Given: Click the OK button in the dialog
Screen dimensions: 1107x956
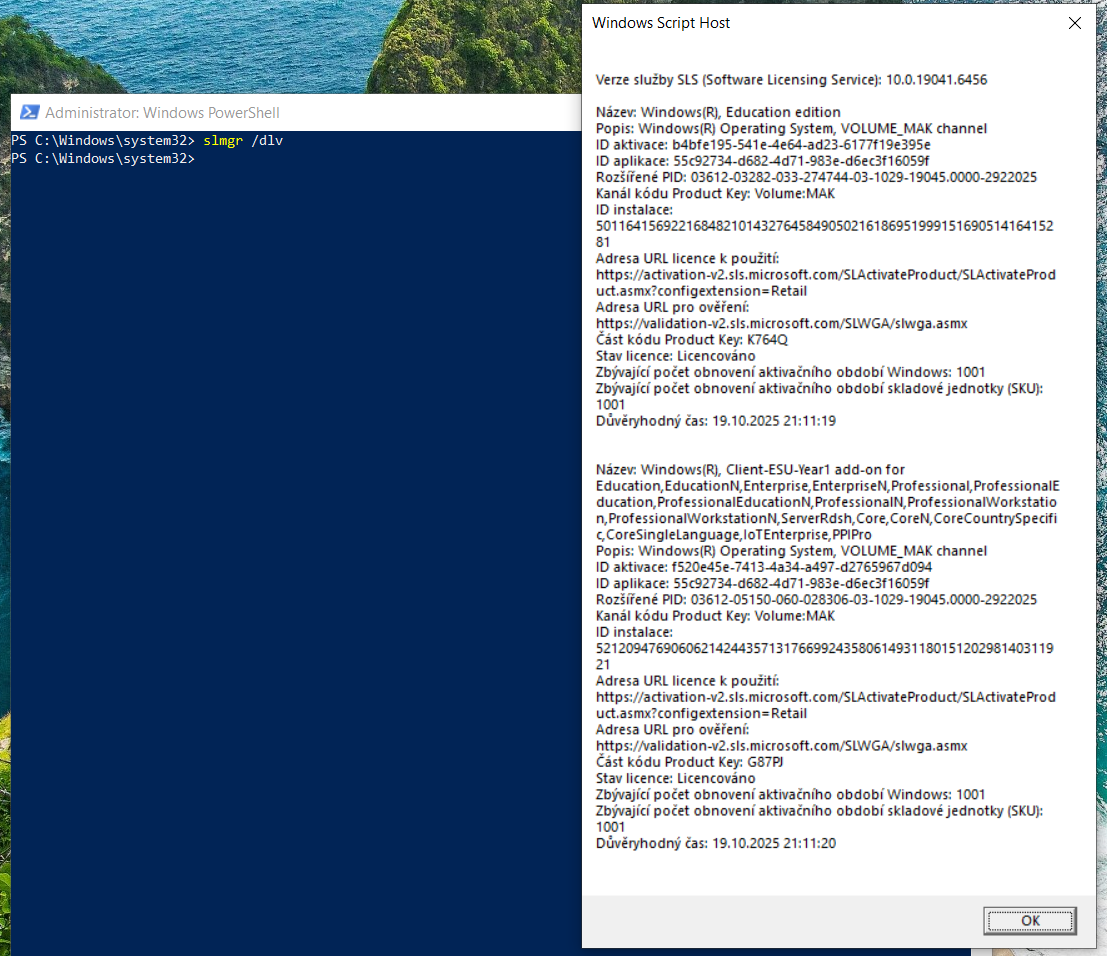Looking at the screenshot, I should [1029, 920].
